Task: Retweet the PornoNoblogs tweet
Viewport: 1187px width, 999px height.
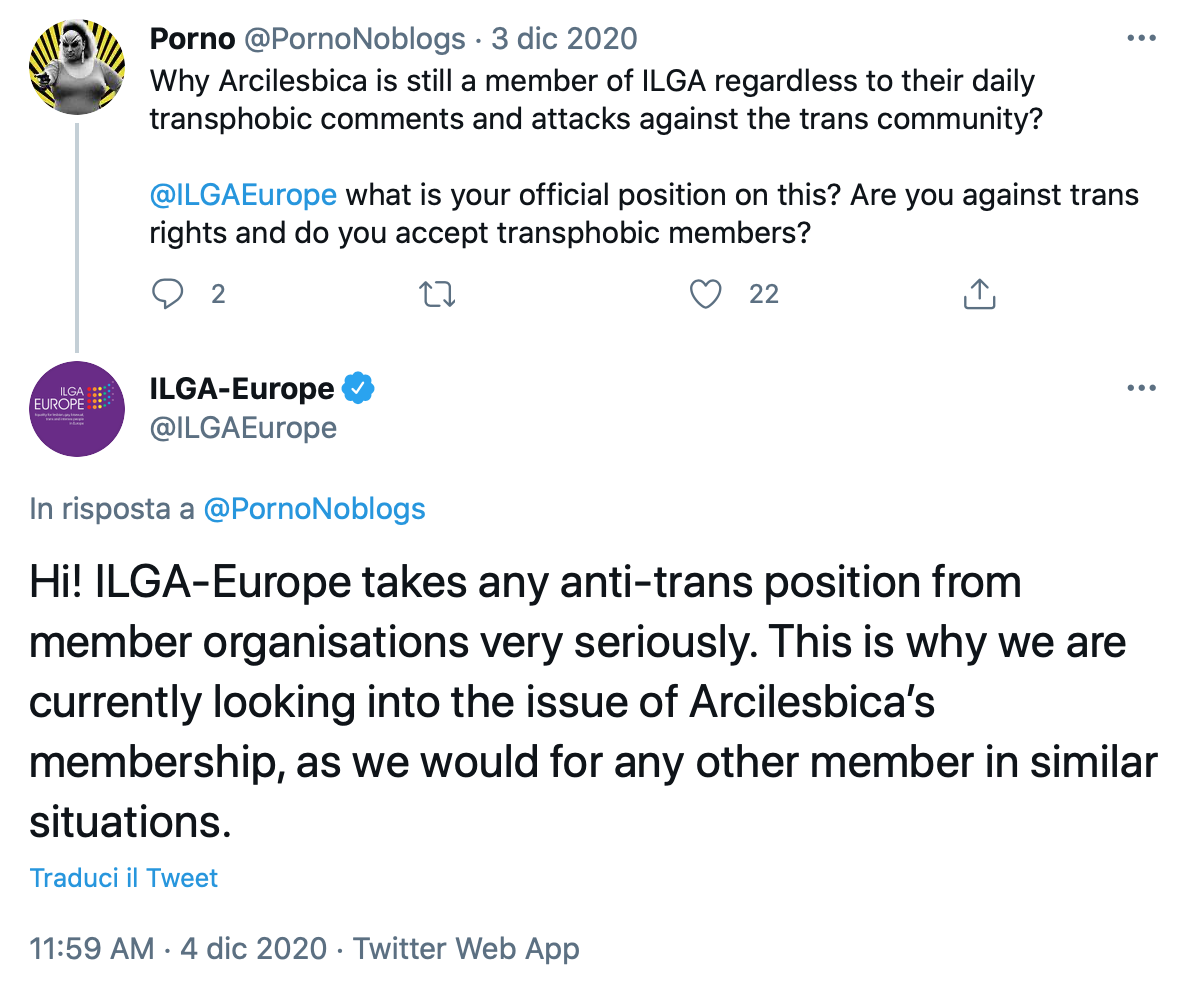Action: coord(437,294)
